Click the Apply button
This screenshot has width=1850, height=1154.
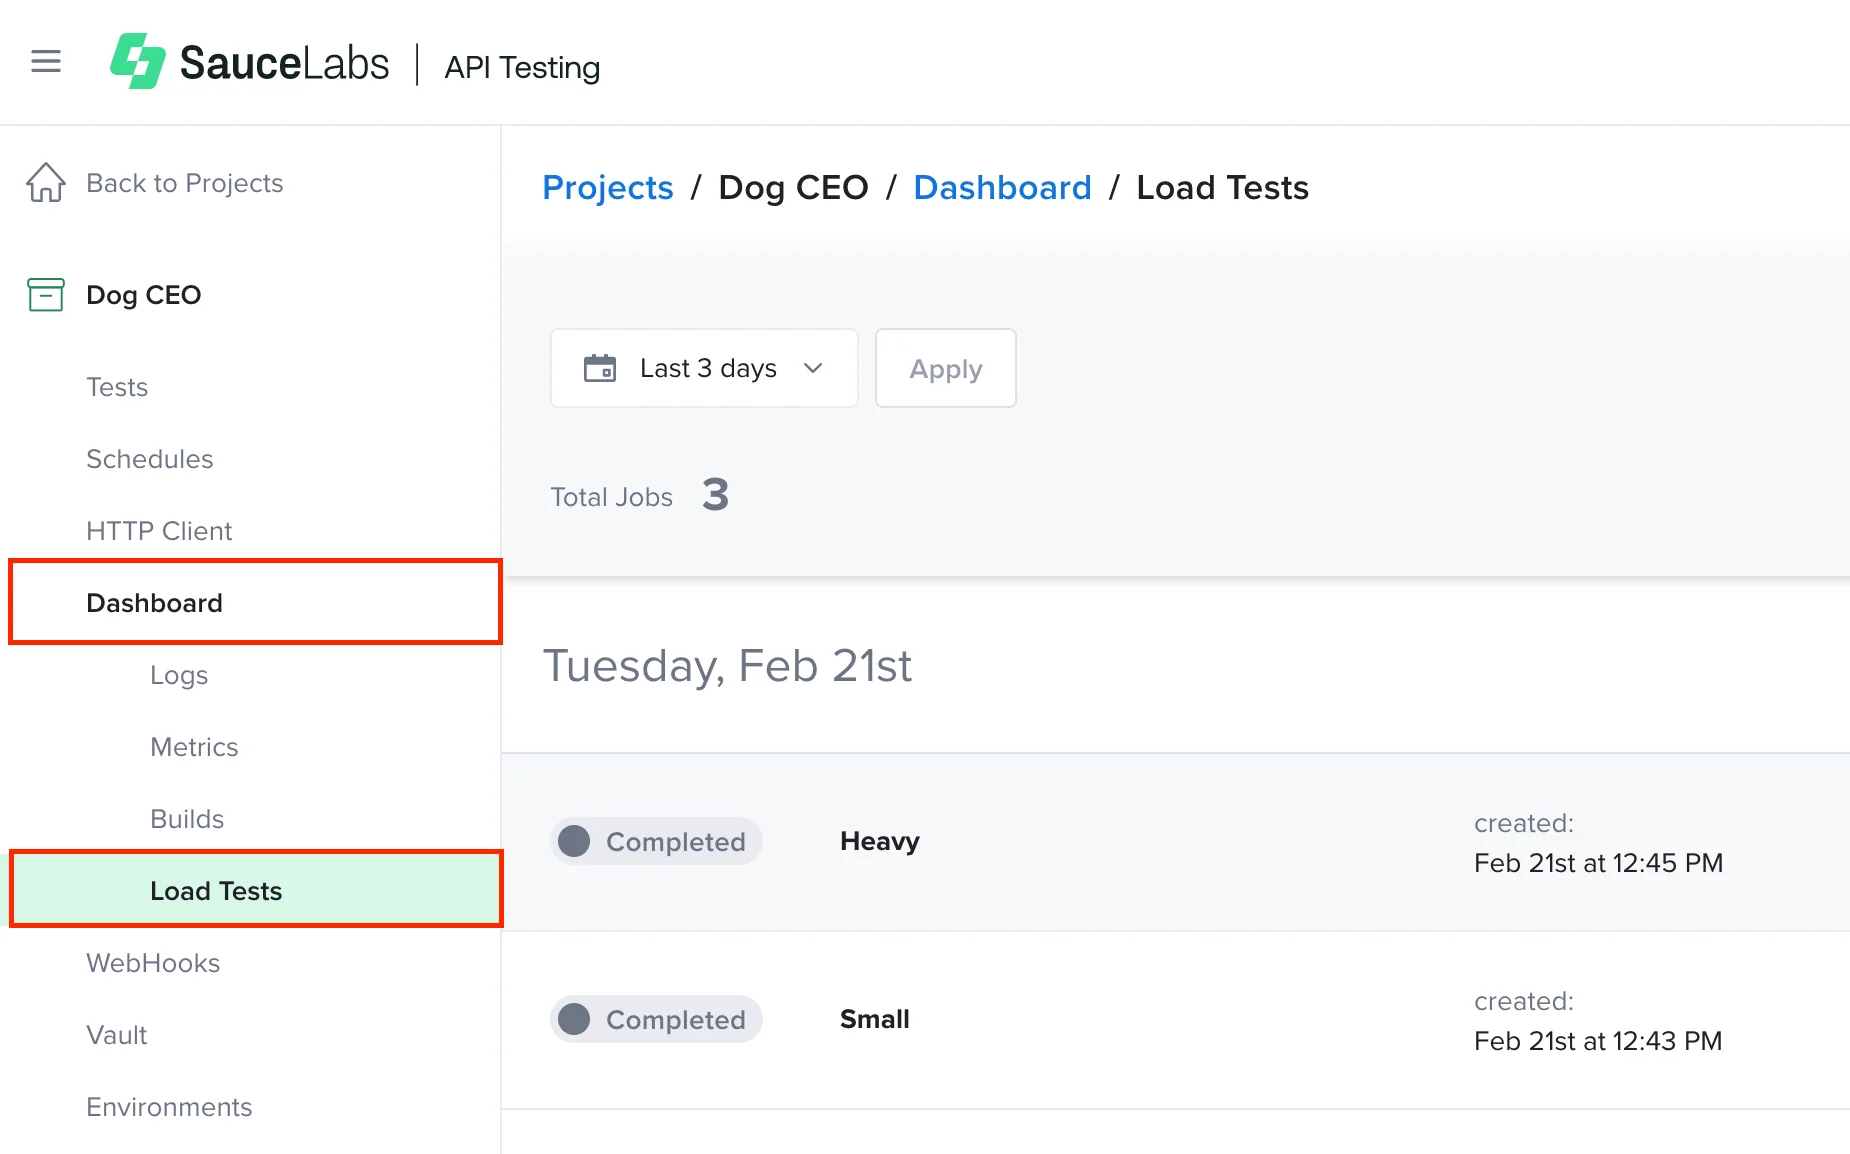[944, 368]
